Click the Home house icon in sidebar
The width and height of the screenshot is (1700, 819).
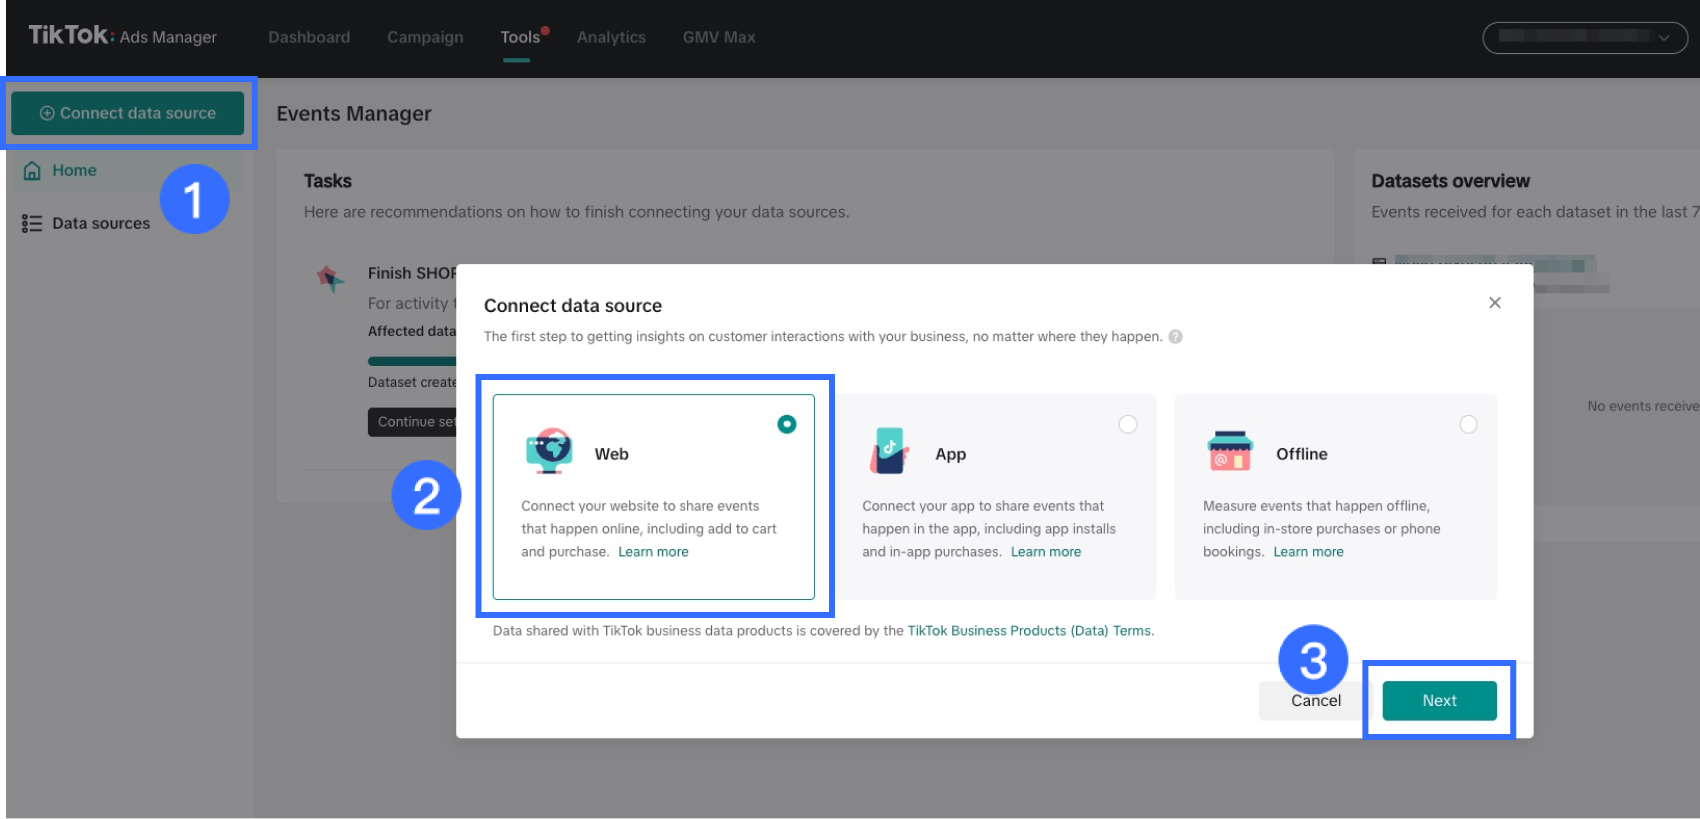coord(32,171)
